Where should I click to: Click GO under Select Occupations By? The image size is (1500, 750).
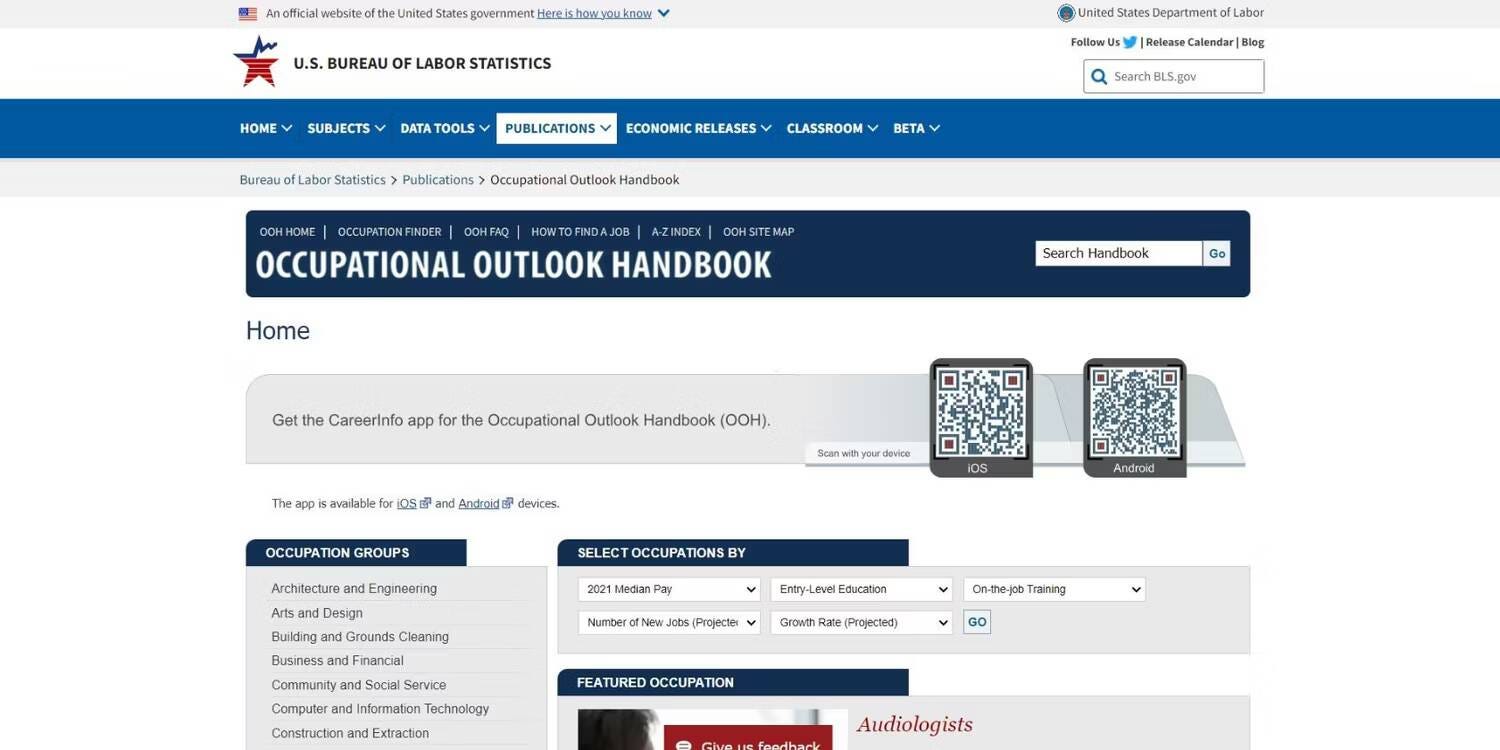[977, 622]
